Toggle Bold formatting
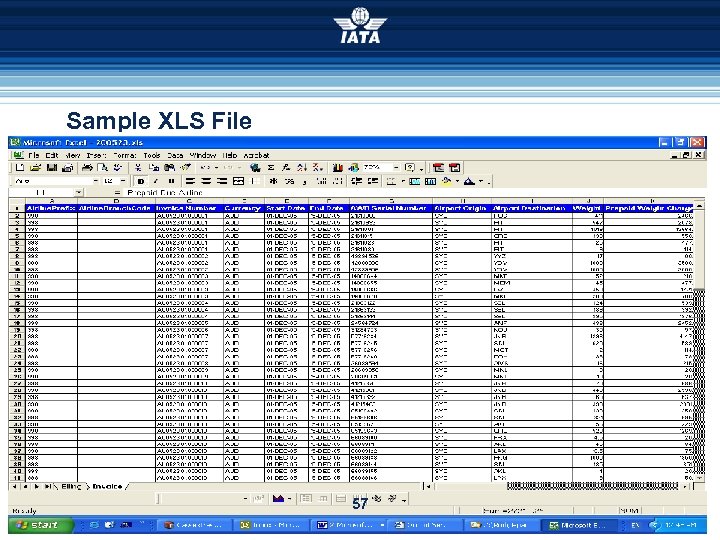Viewport: 720px width, 540px height. 141,181
